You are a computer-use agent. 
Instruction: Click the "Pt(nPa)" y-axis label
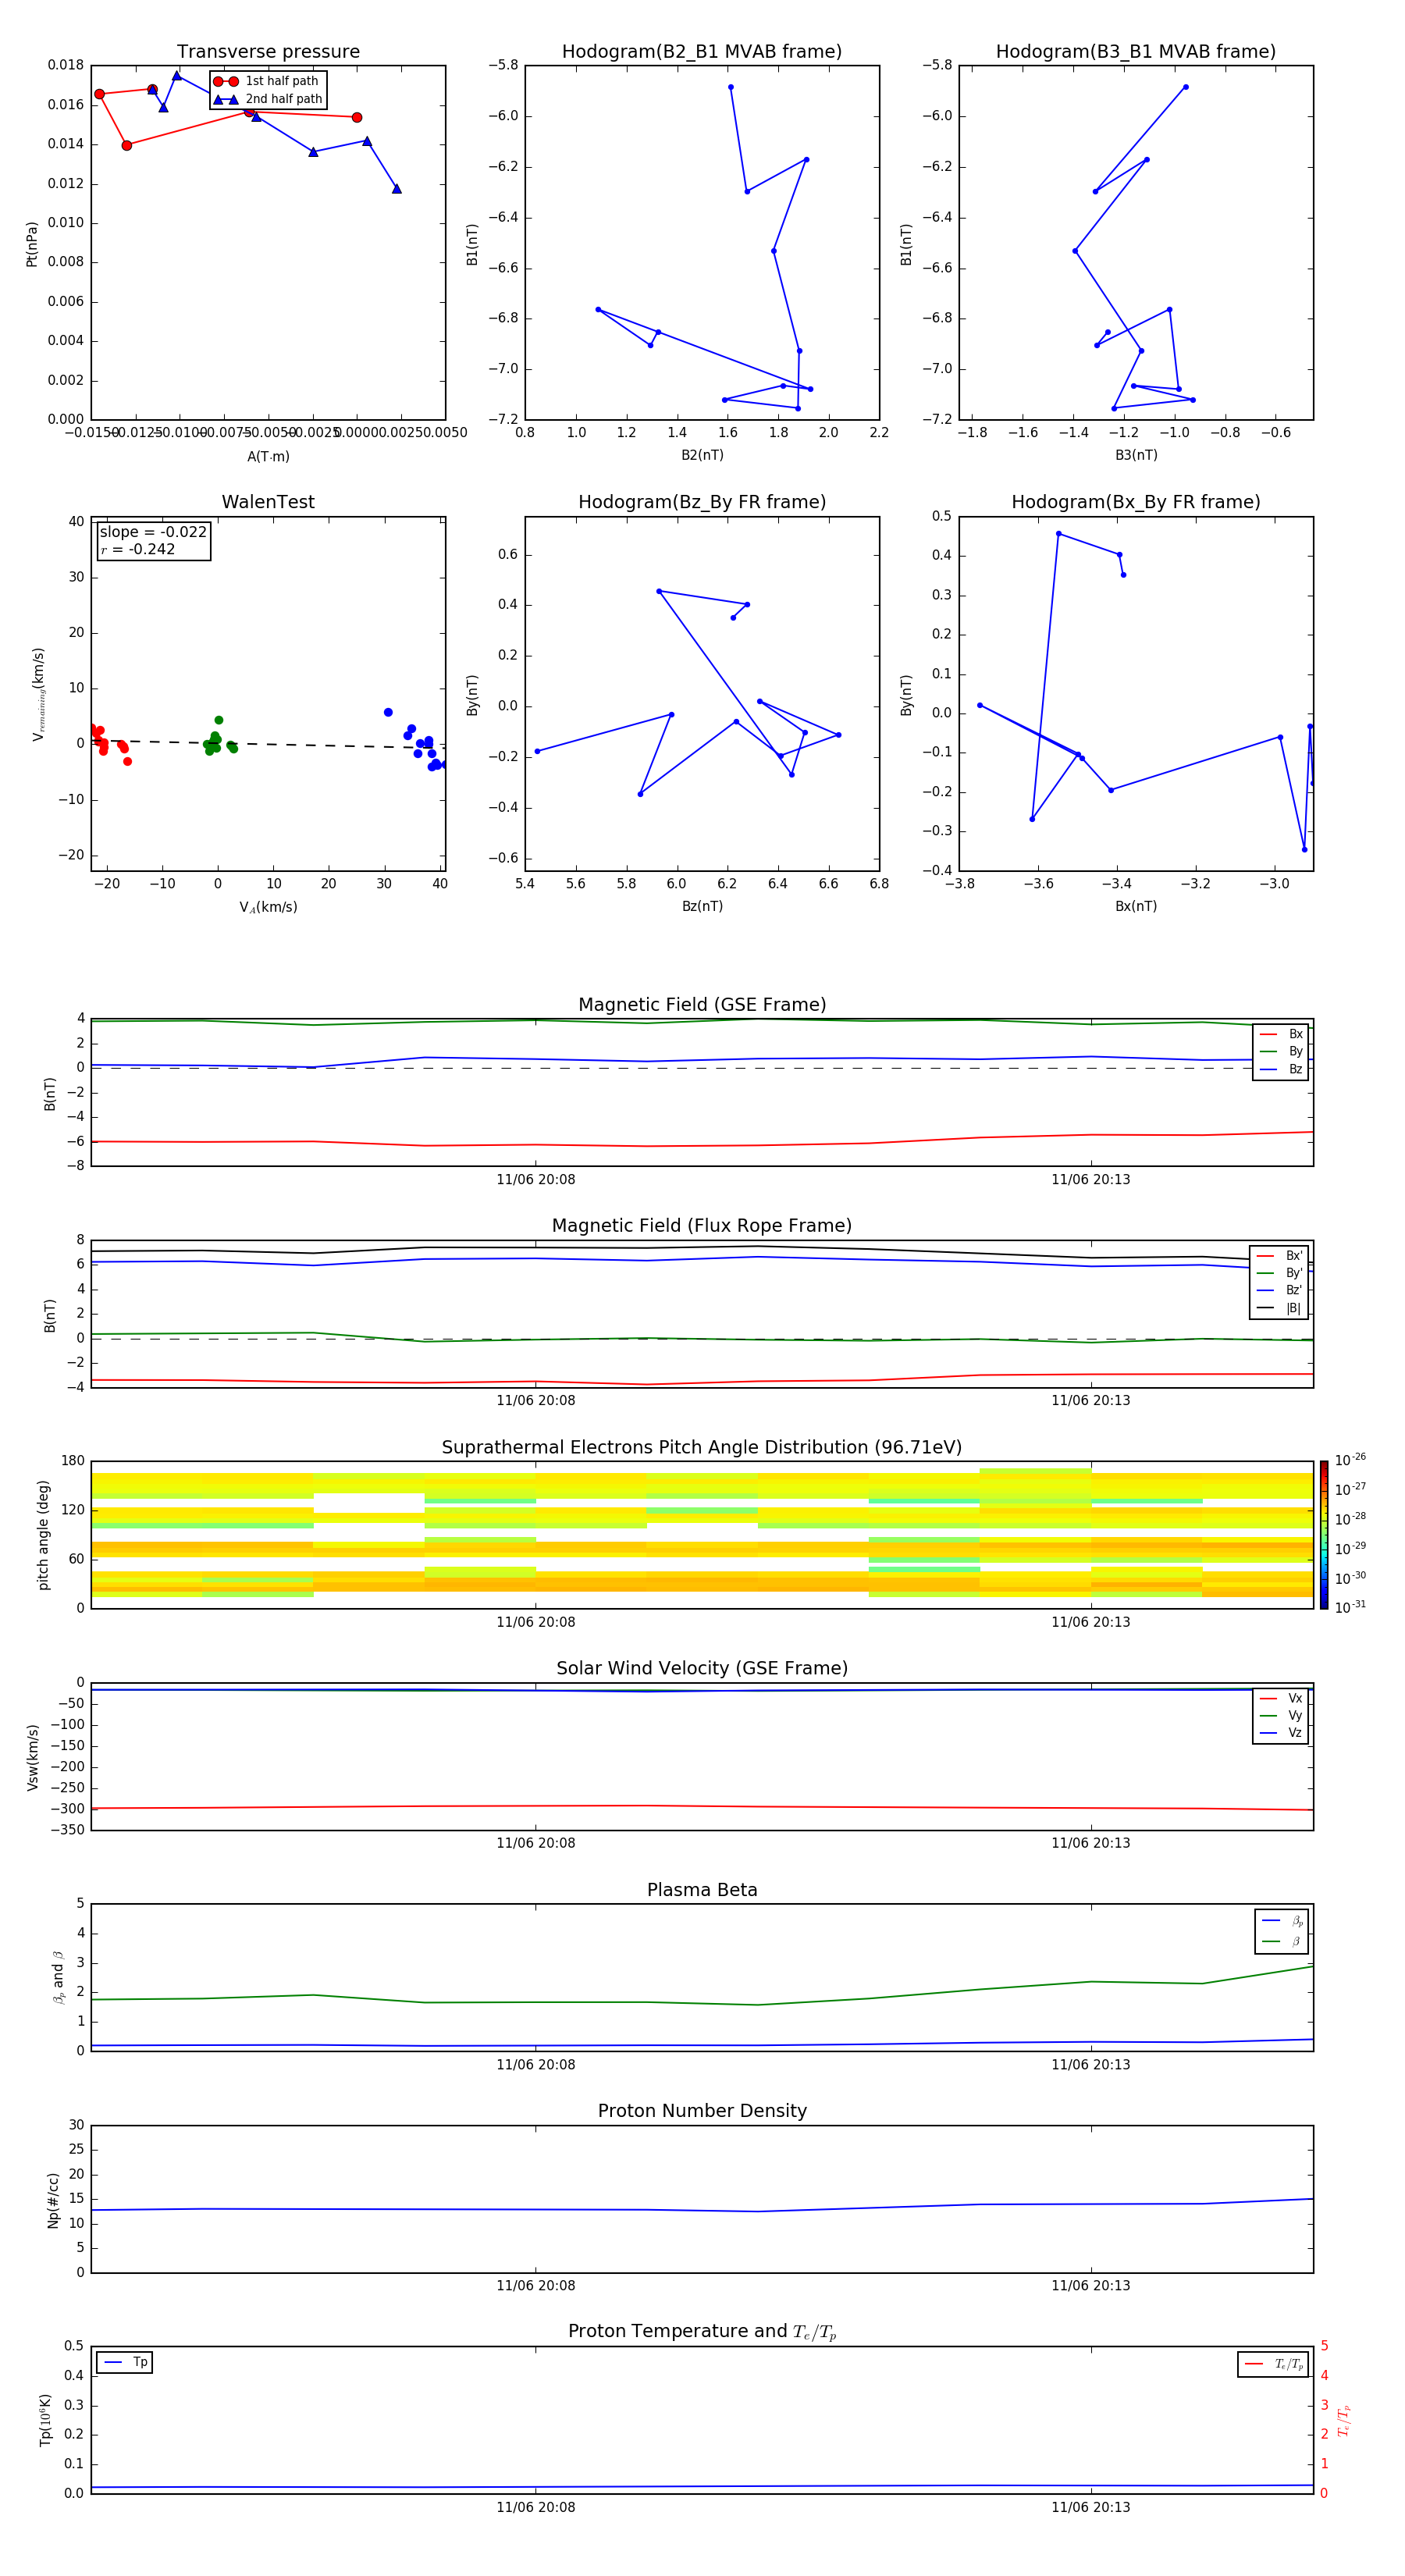click(32, 244)
